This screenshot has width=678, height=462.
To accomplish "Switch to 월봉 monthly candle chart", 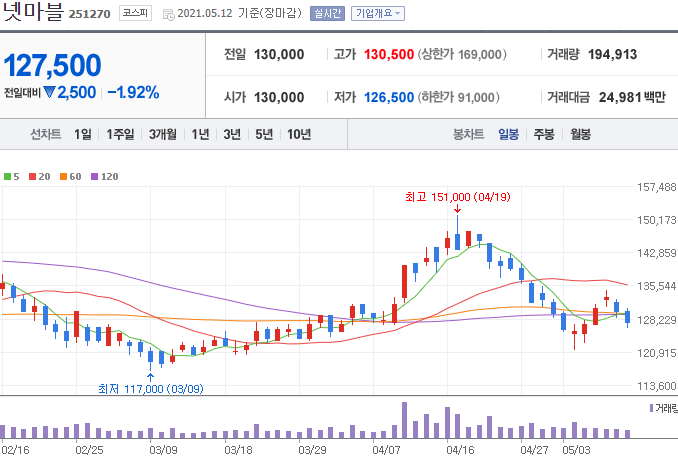I will [x=580, y=134].
